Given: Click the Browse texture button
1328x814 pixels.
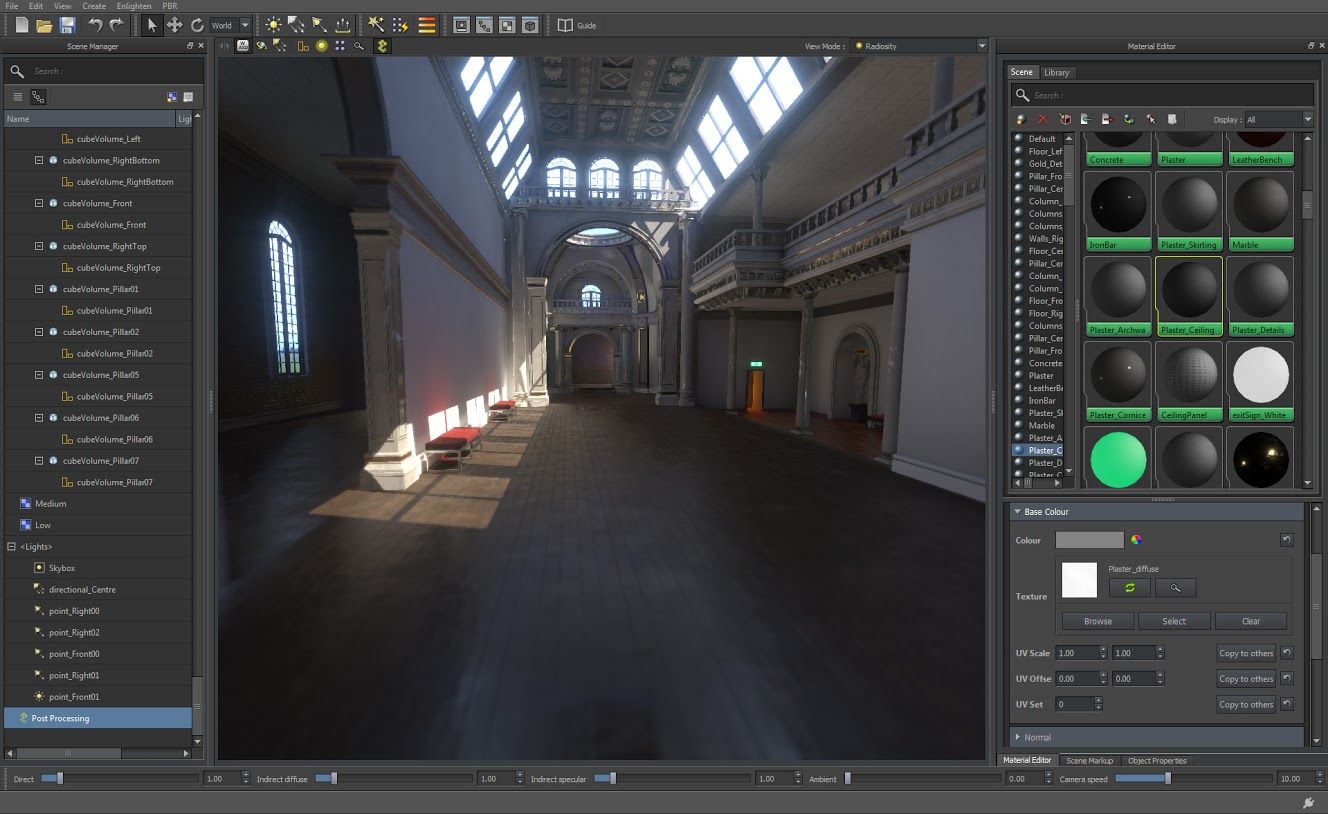Looking at the screenshot, I should (1098, 621).
